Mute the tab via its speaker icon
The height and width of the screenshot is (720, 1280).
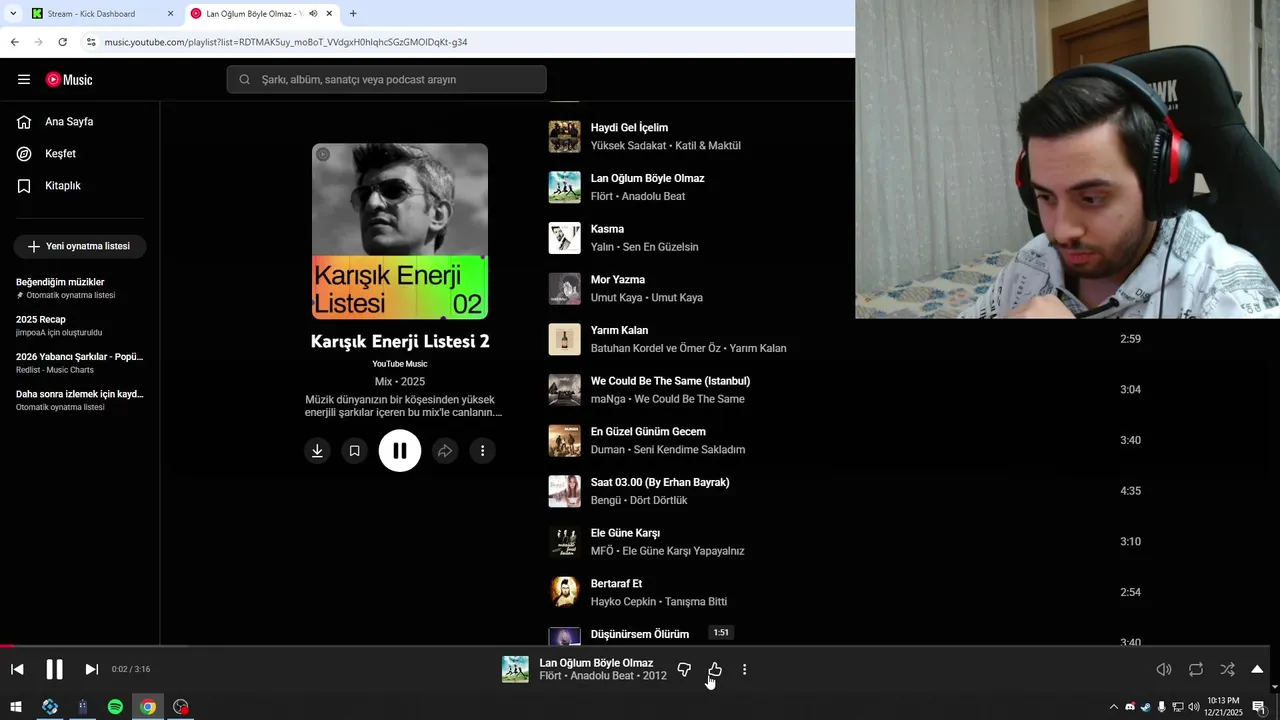point(313,14)
